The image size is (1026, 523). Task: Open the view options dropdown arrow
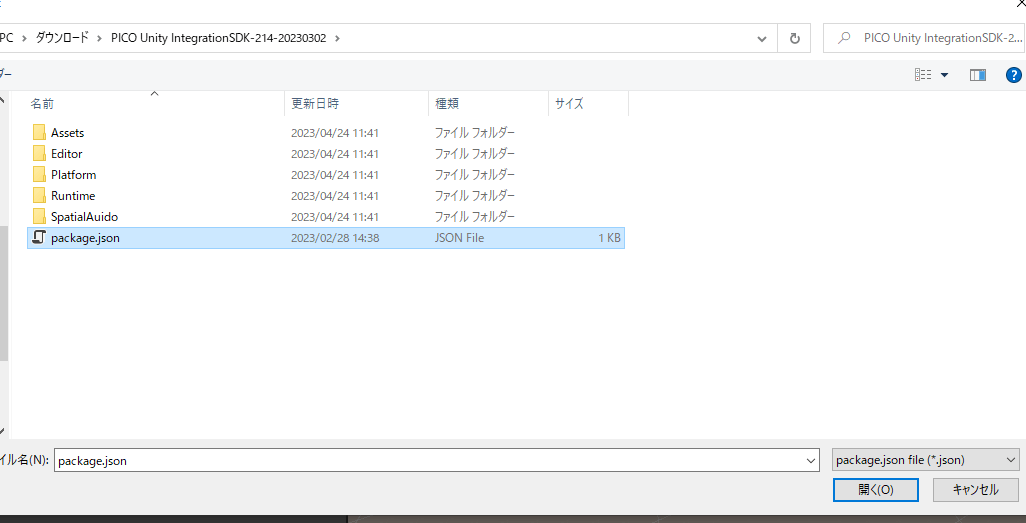point(944,75)
